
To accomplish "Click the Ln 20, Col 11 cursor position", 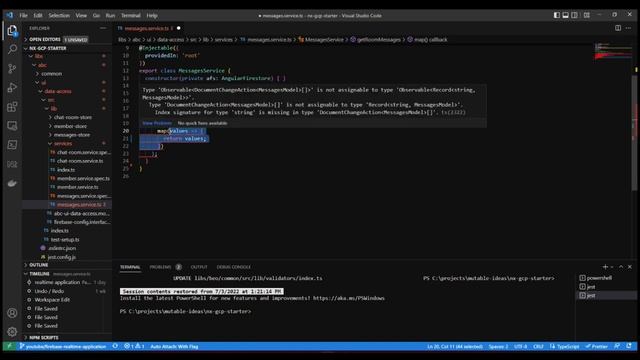I will click(x=455, y=347).
